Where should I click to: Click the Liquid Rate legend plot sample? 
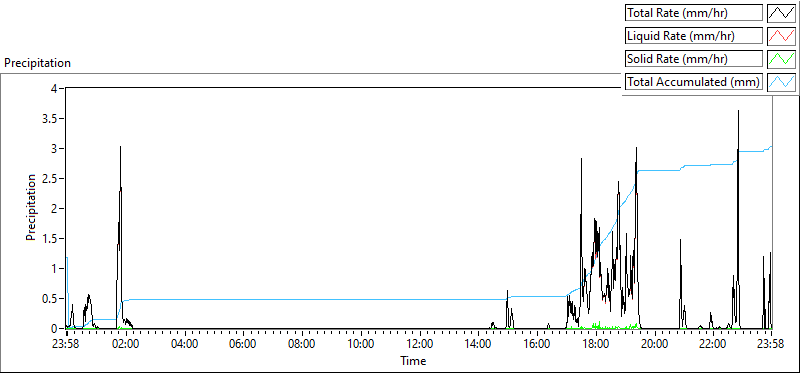pos(781,36)
